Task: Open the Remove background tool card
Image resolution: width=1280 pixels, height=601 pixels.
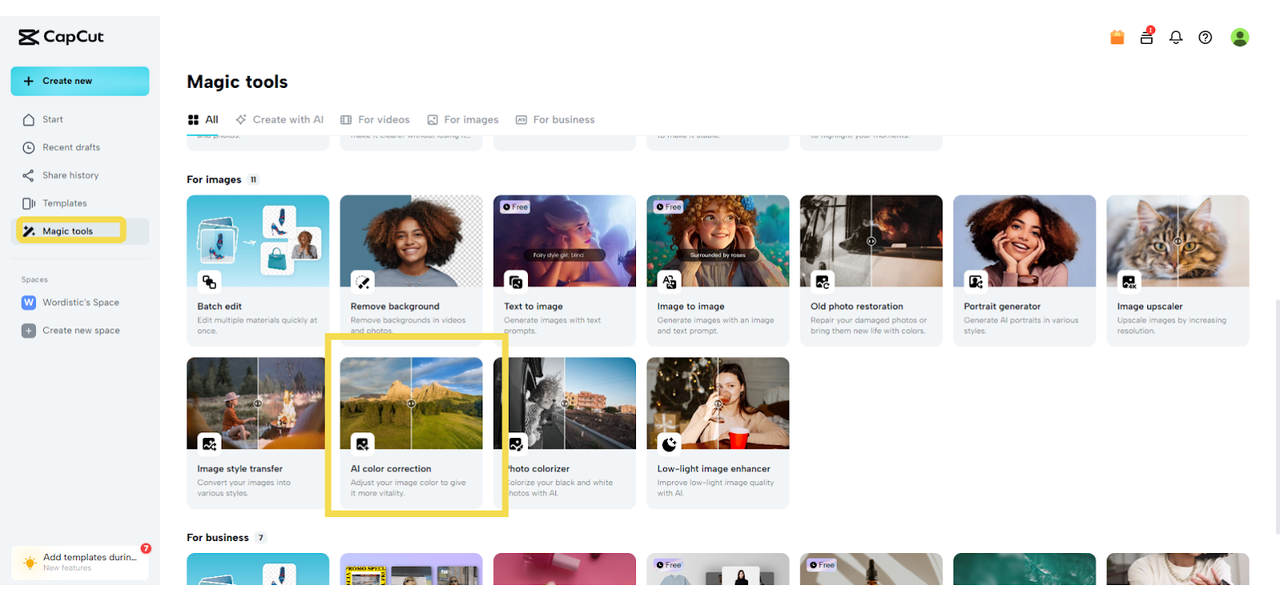Action: coord(411,270)
